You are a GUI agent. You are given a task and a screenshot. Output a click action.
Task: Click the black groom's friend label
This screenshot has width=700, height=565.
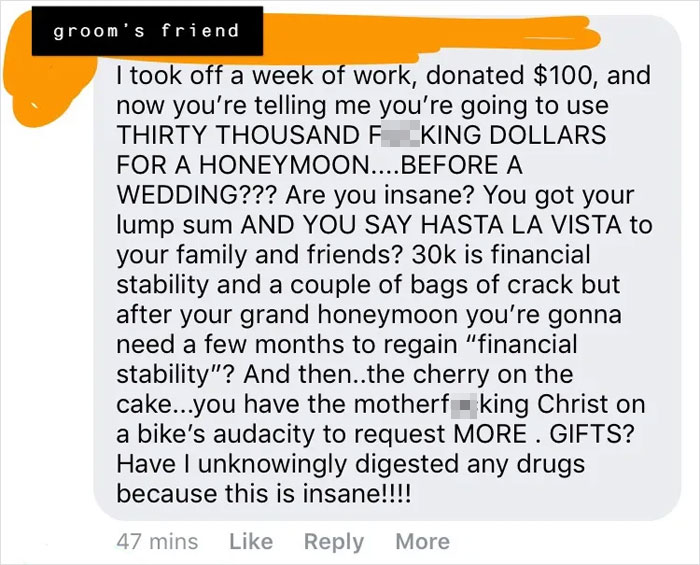click(147, 31)
